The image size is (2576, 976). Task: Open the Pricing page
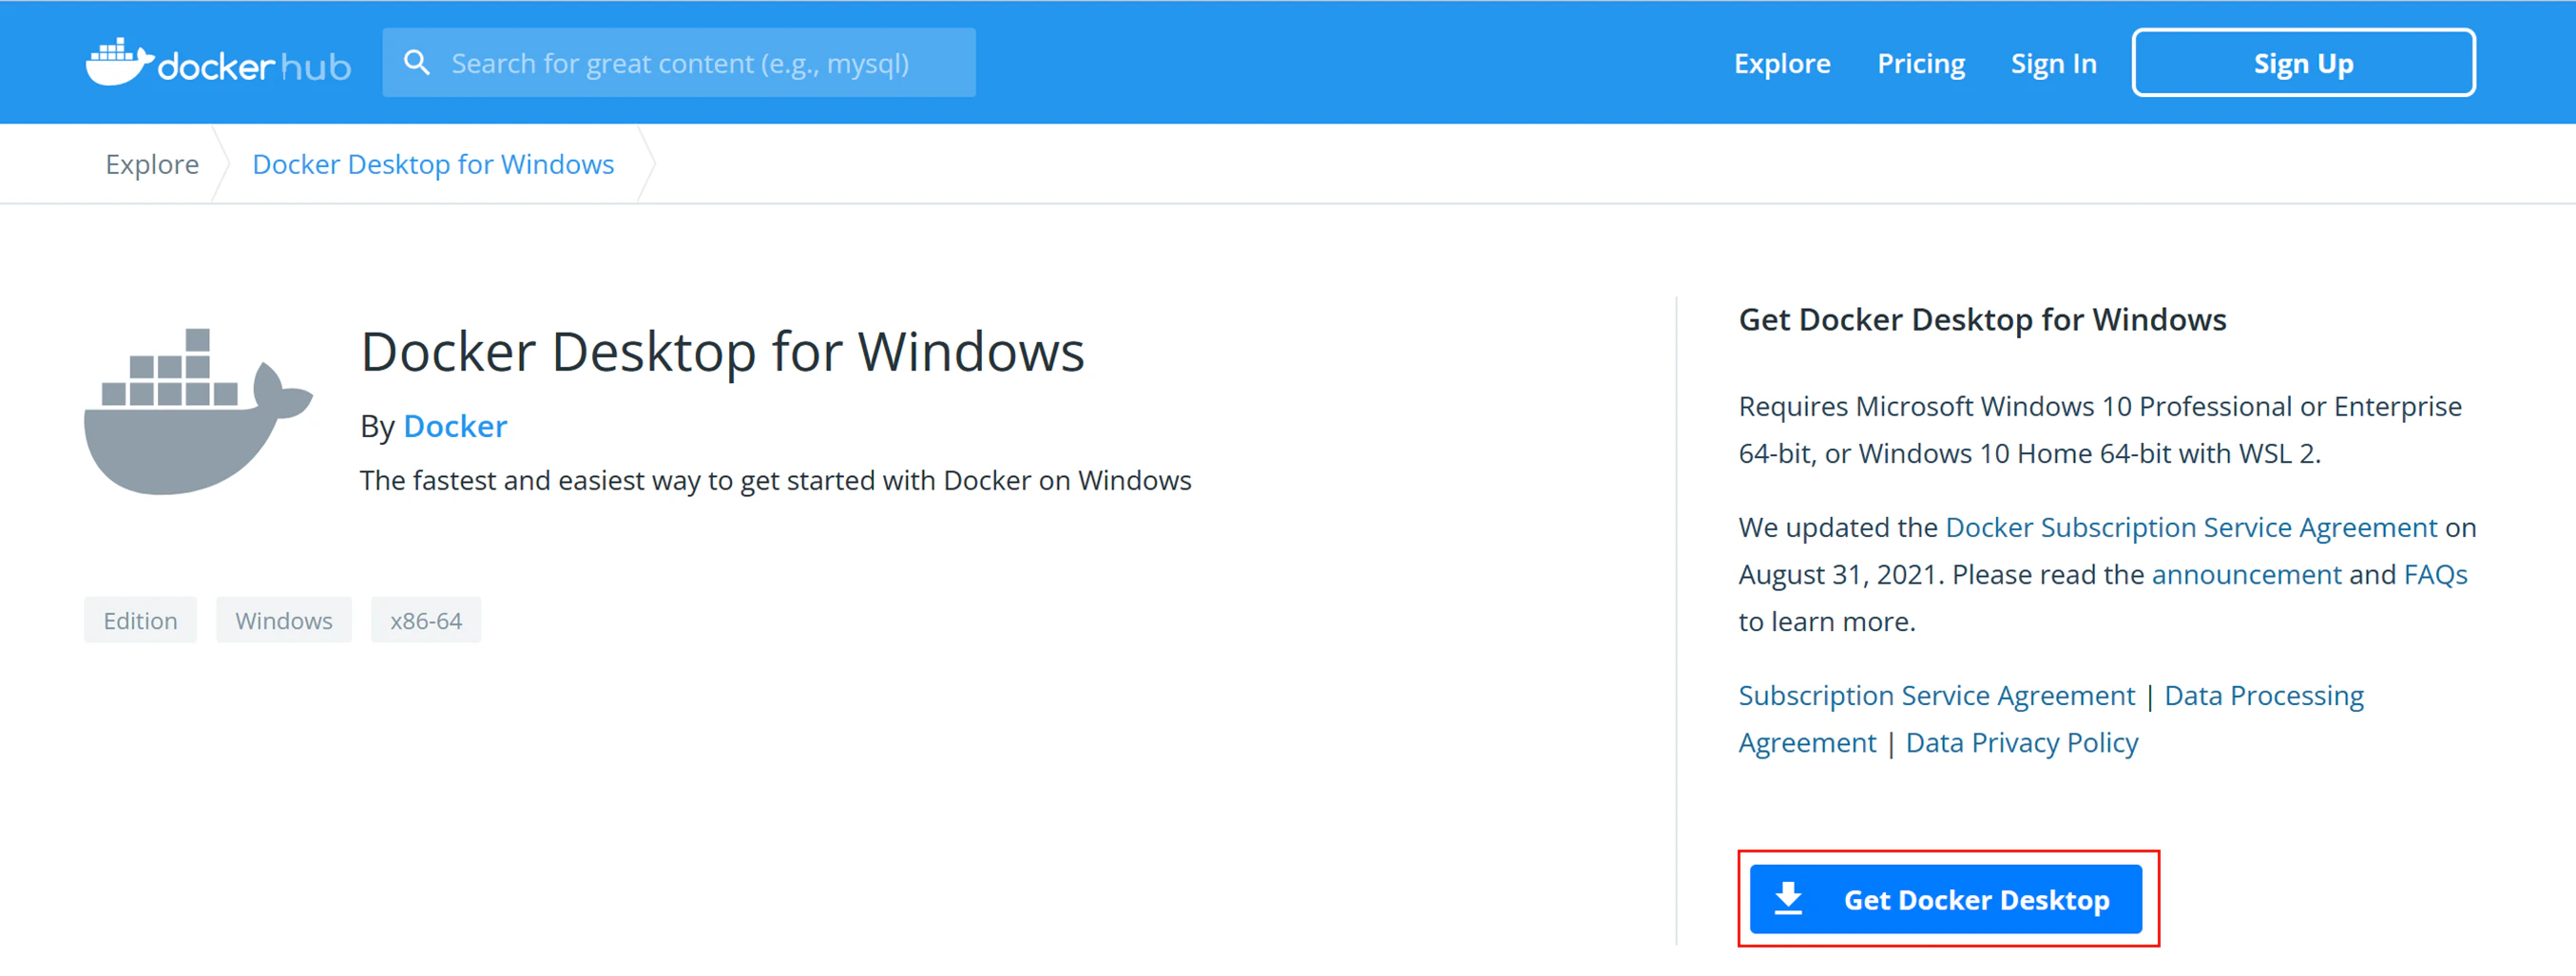coord(1921,63)
